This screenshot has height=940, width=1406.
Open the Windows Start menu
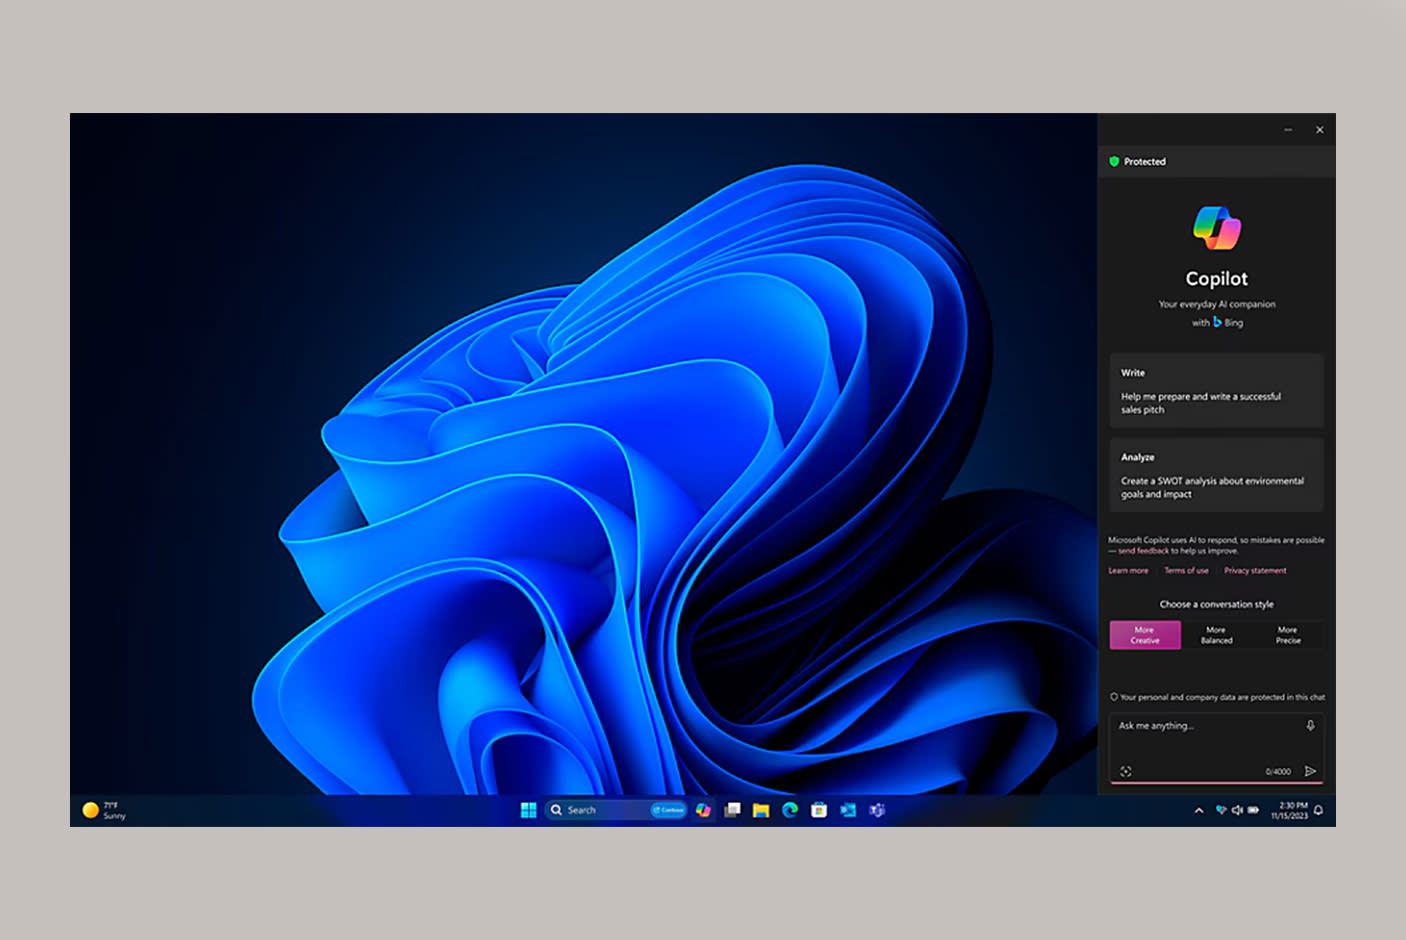(529, 810)
